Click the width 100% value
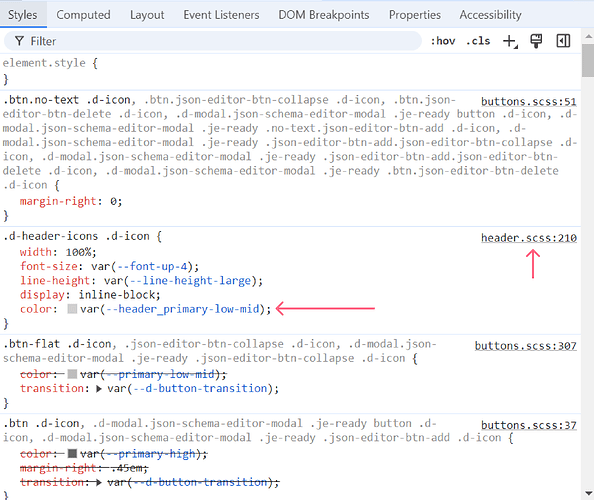This screenshot has width=594, height=500. point(78,252)
